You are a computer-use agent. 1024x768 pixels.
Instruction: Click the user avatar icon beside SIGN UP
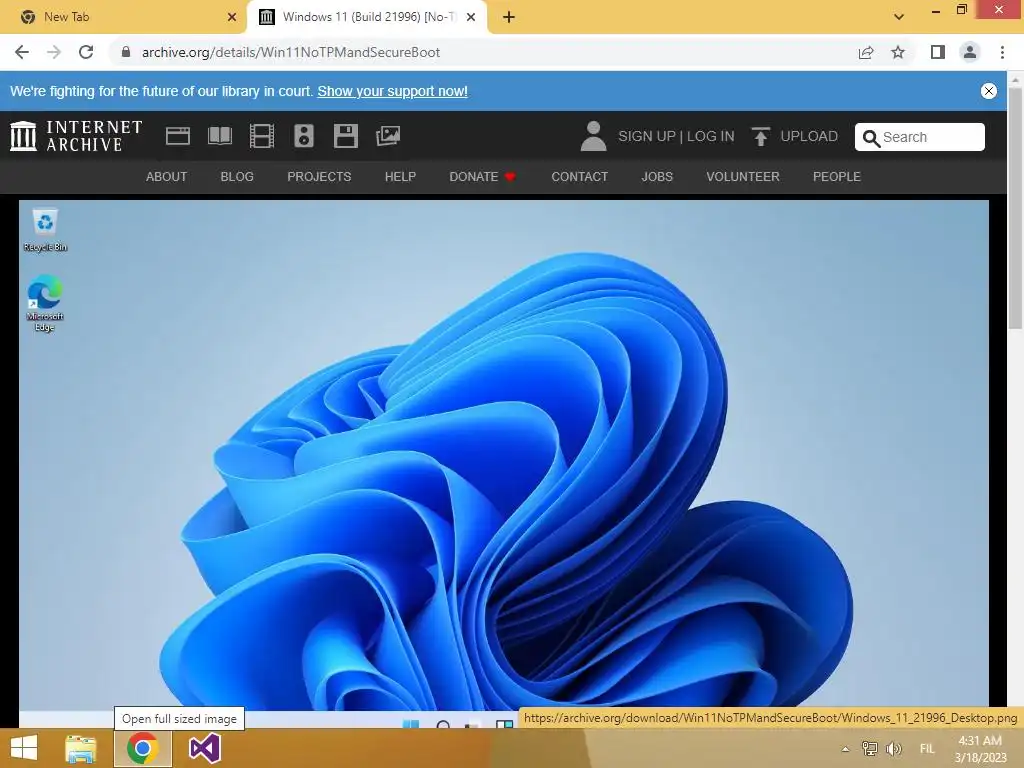593,136
